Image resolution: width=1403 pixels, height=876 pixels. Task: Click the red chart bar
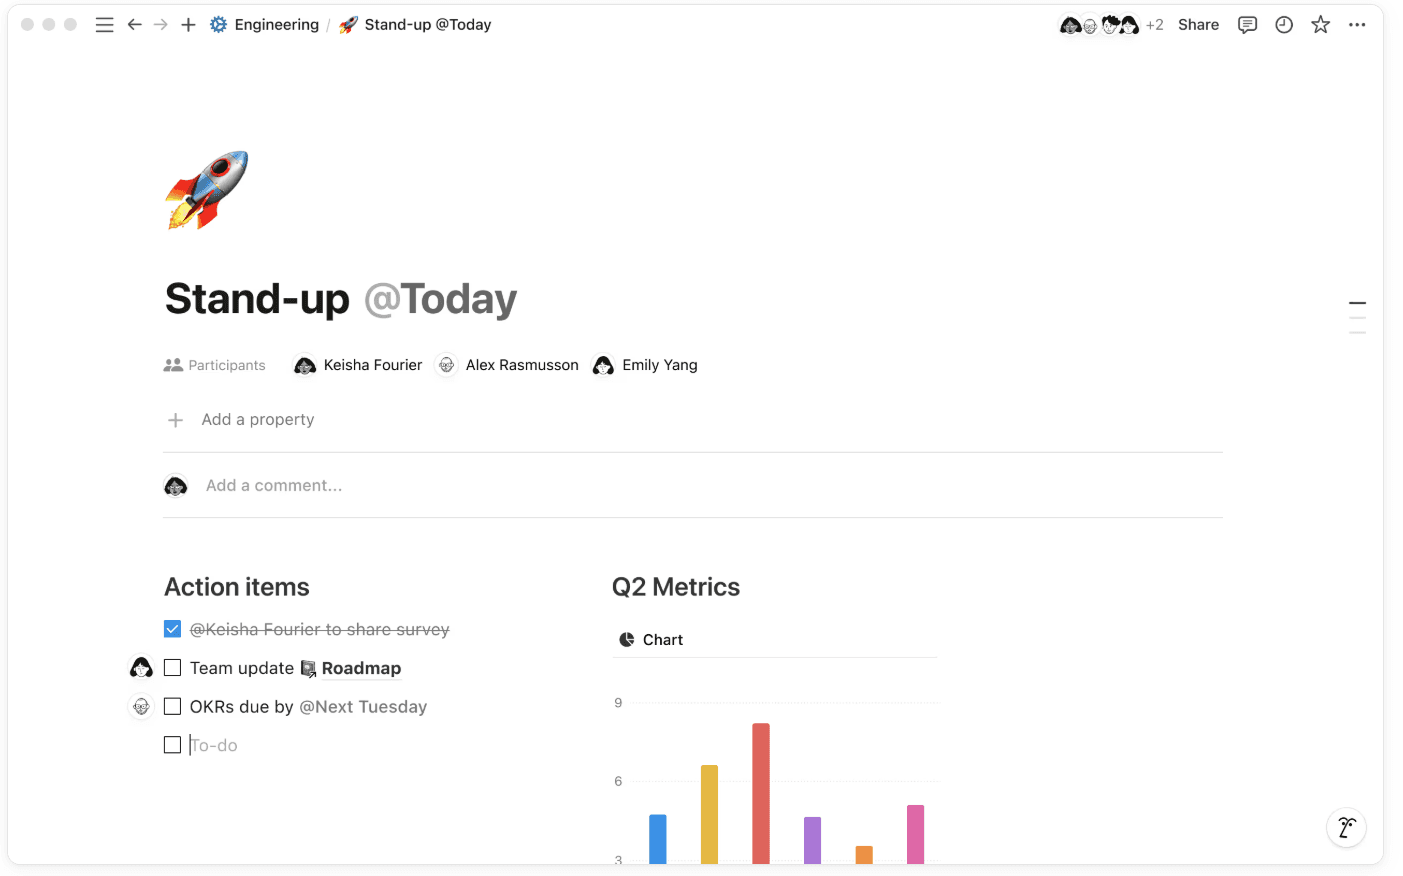click(761, 793)
